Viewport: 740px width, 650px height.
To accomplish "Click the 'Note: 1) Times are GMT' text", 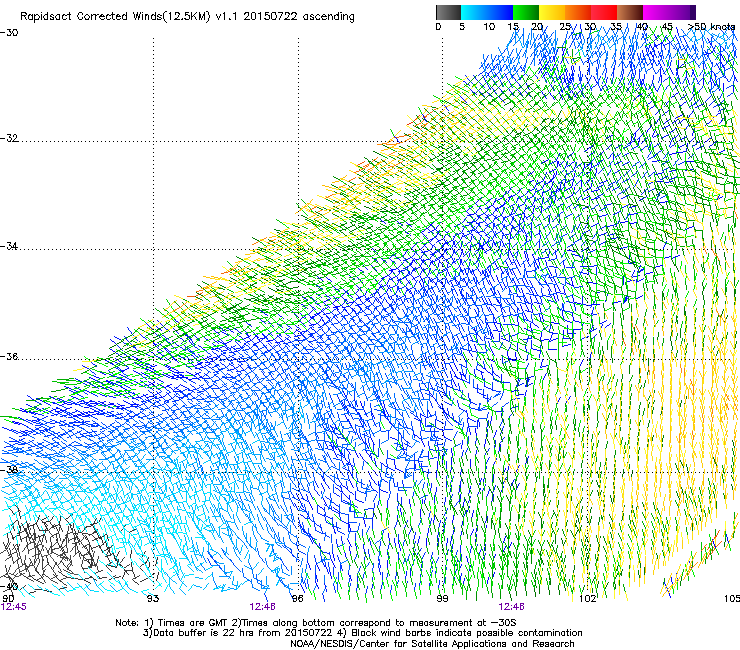I will point(172,623).
